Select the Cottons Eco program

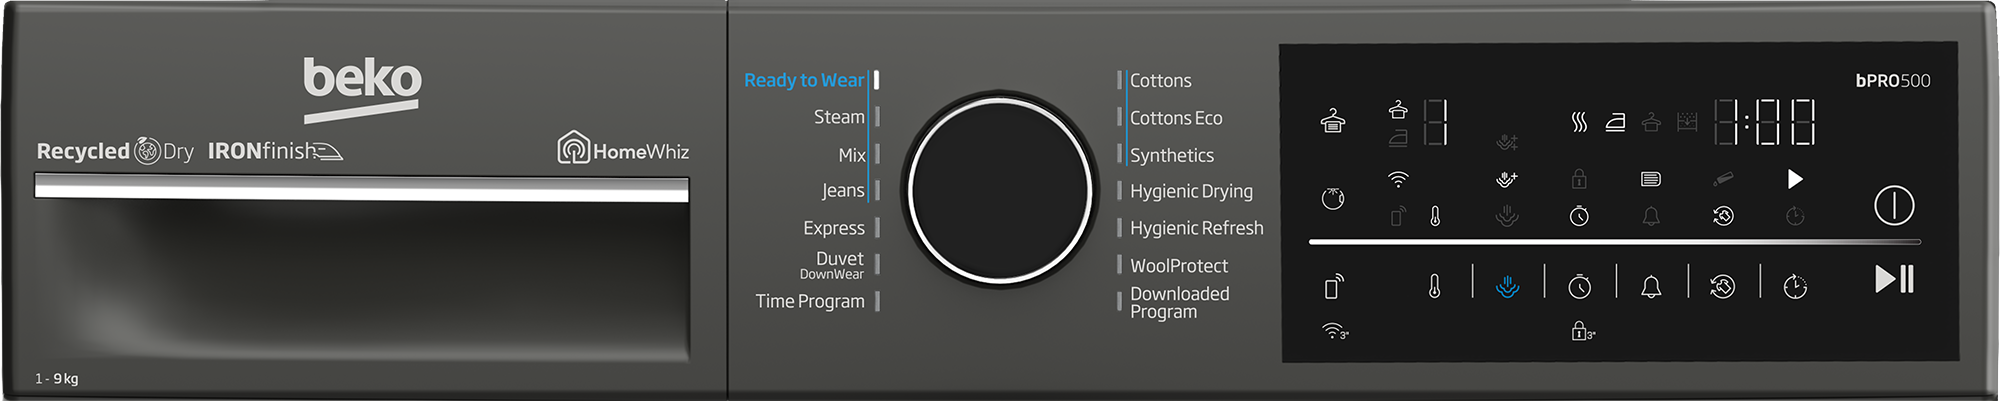(x=1175, y=118)
